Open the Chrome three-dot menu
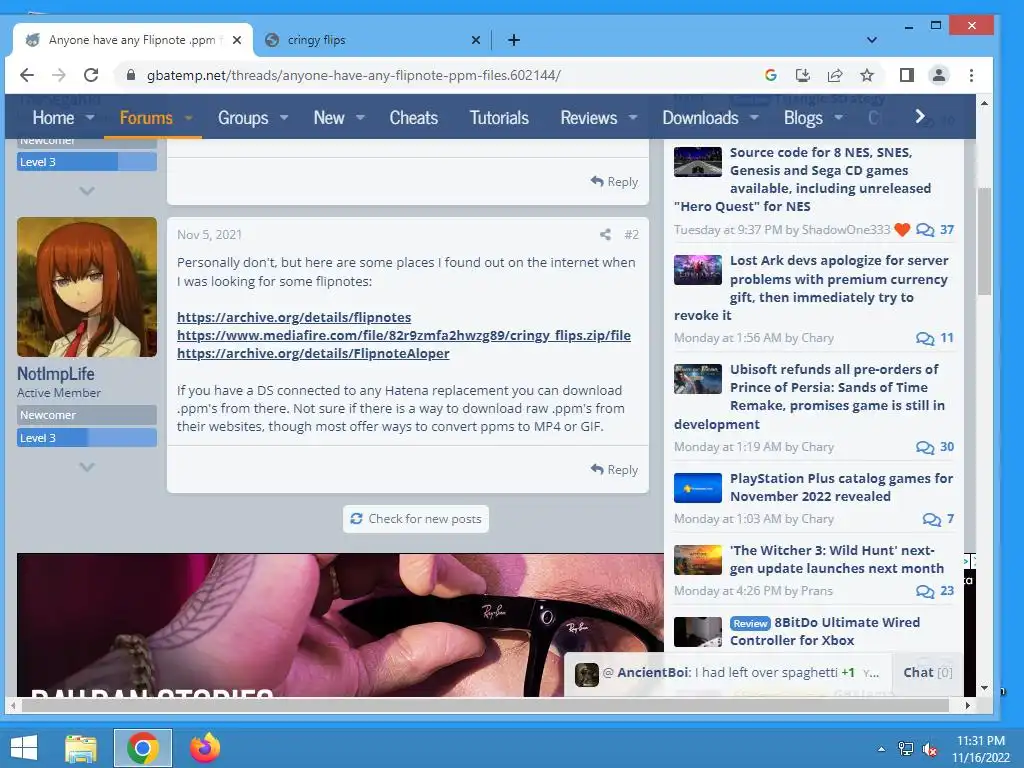 [x=971, y=75]
